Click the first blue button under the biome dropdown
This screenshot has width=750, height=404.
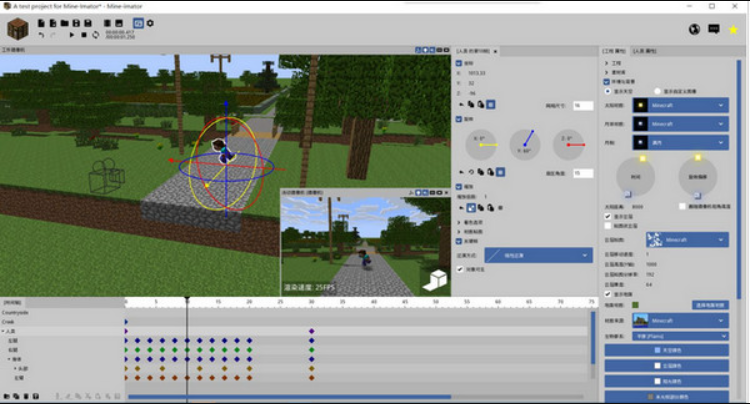[665, 350]
